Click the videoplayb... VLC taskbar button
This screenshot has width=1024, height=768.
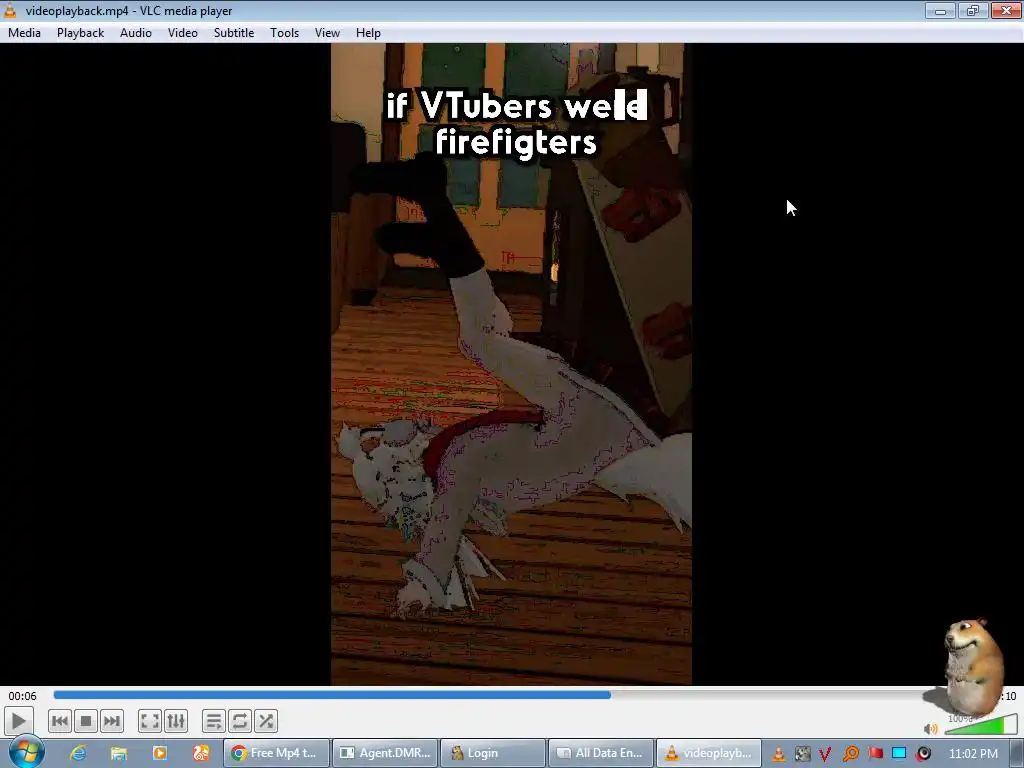click(x=709, y=753)
